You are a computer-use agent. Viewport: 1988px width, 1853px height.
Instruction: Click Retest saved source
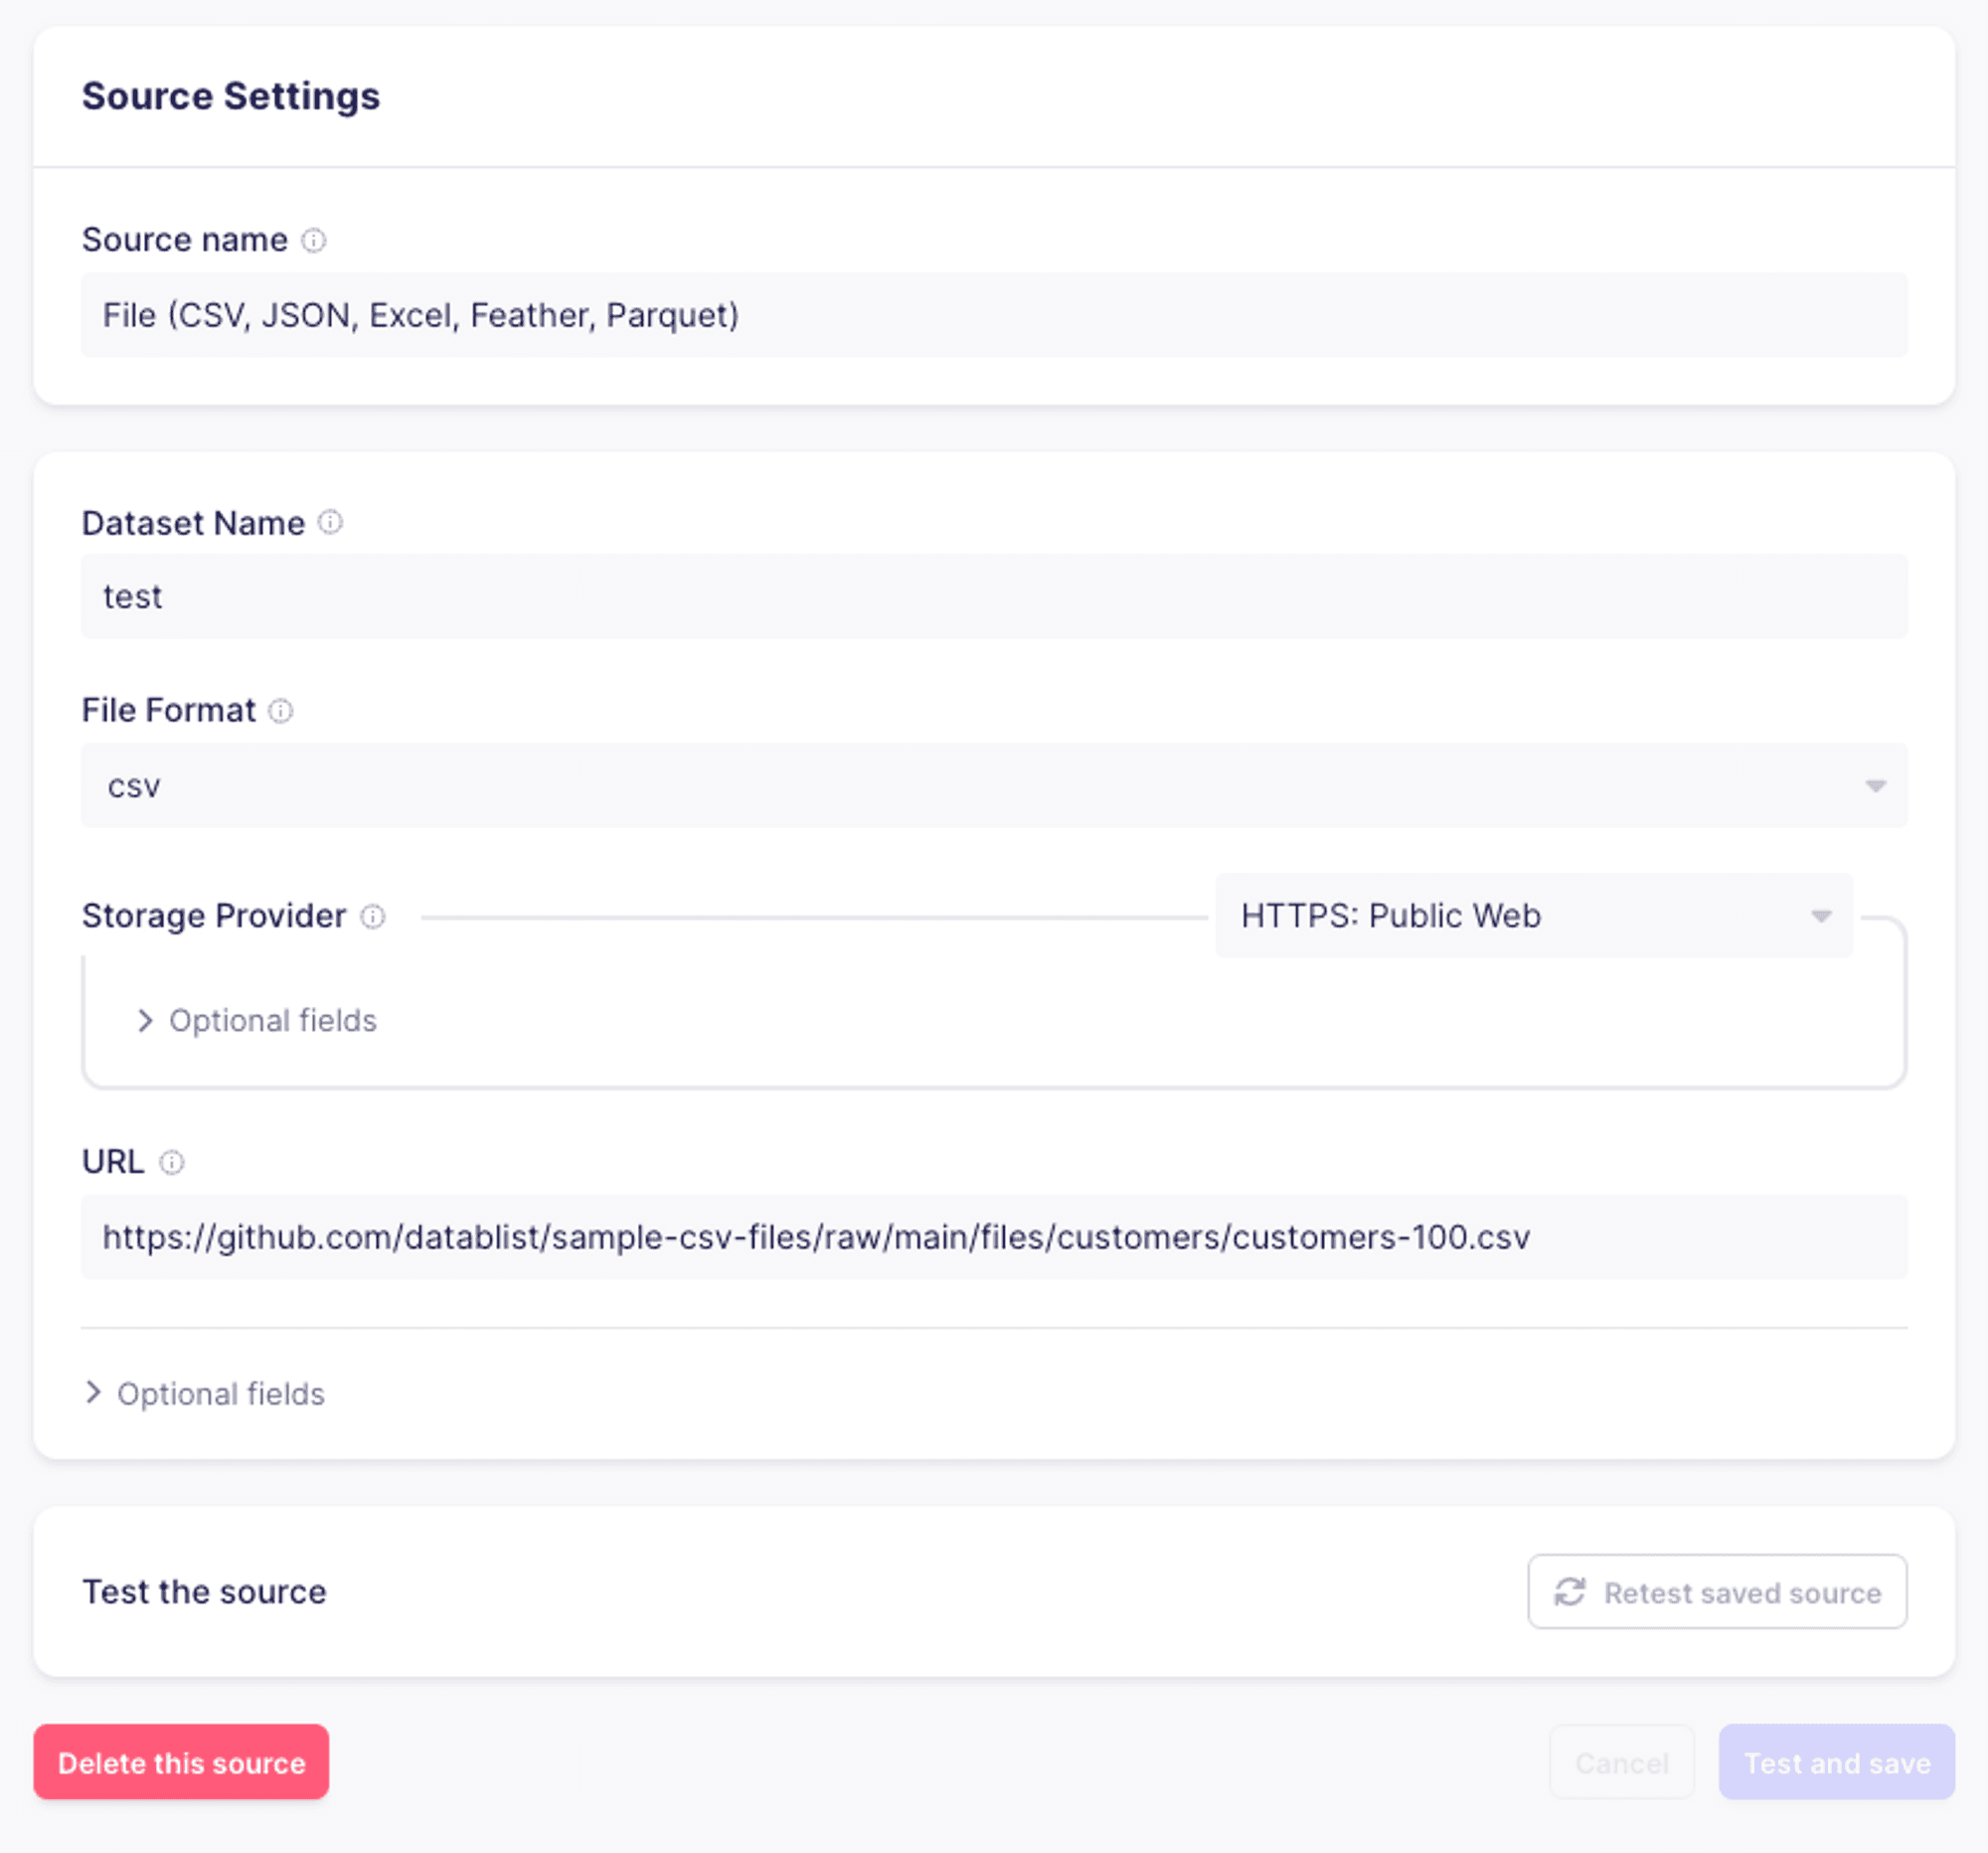pos(1717,1592)
